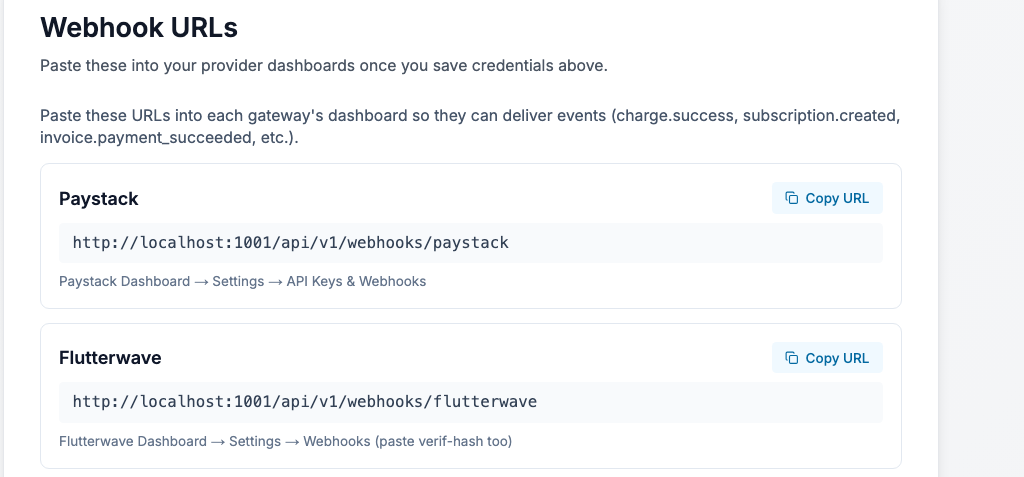Click the Paystack Dashboard settings path hint
This screenshot has width=1024, height=477.
242,282
